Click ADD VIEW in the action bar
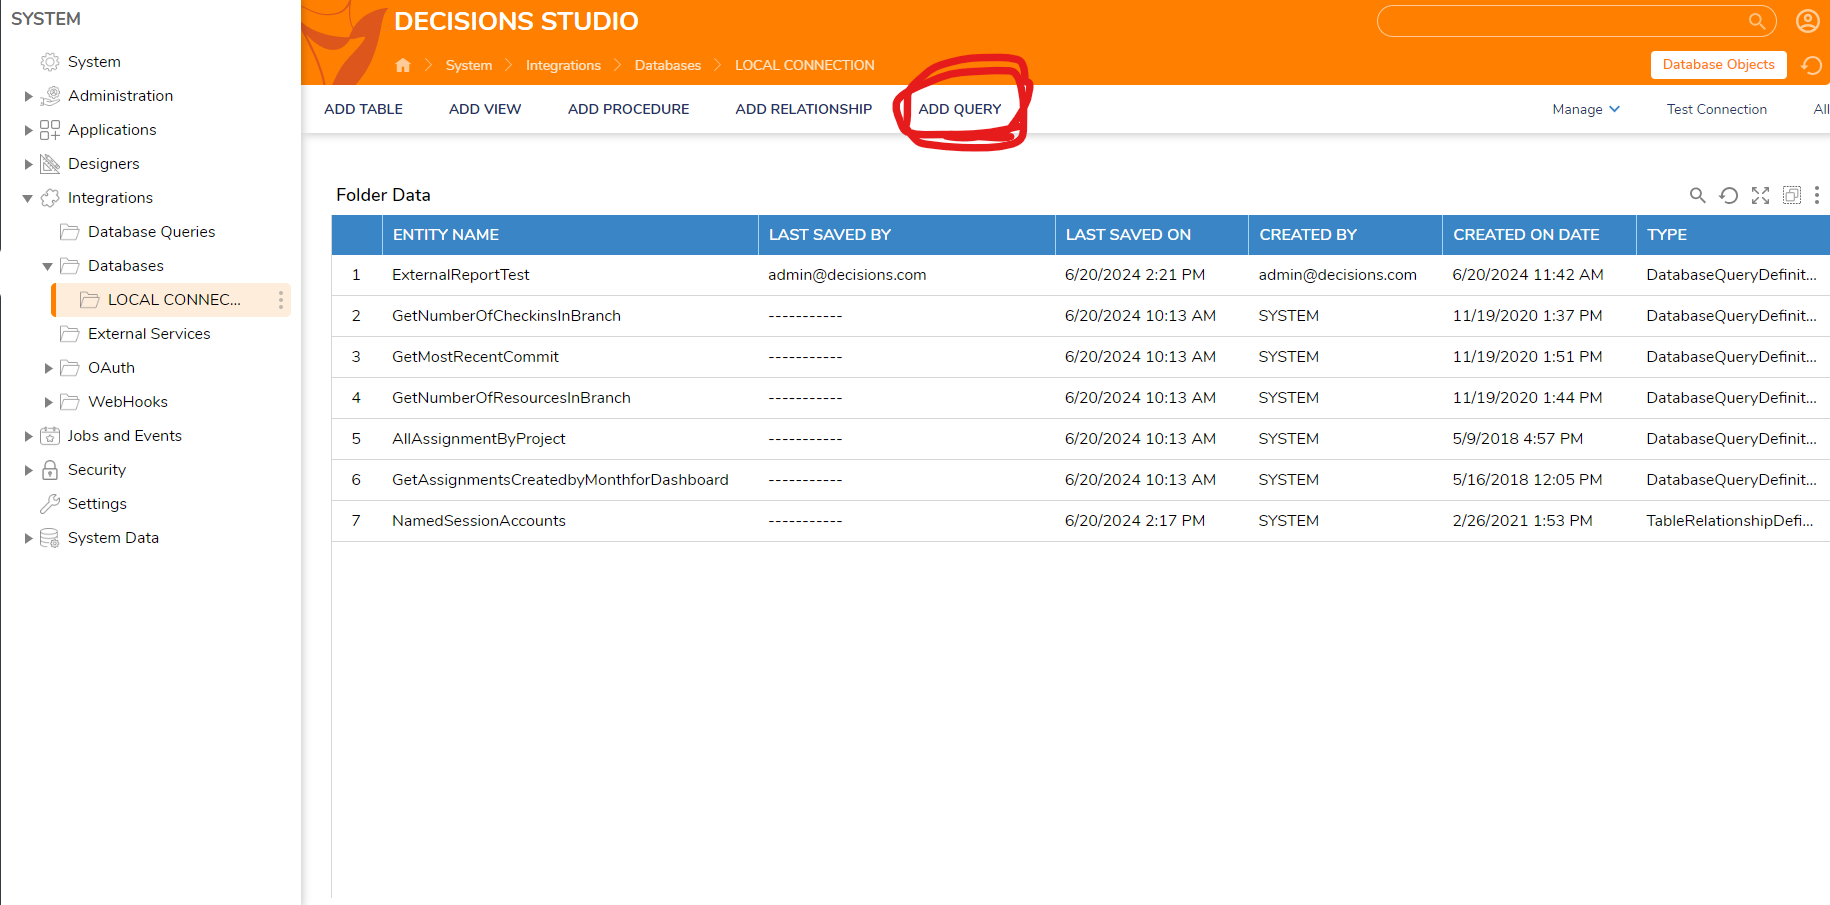 485,109
